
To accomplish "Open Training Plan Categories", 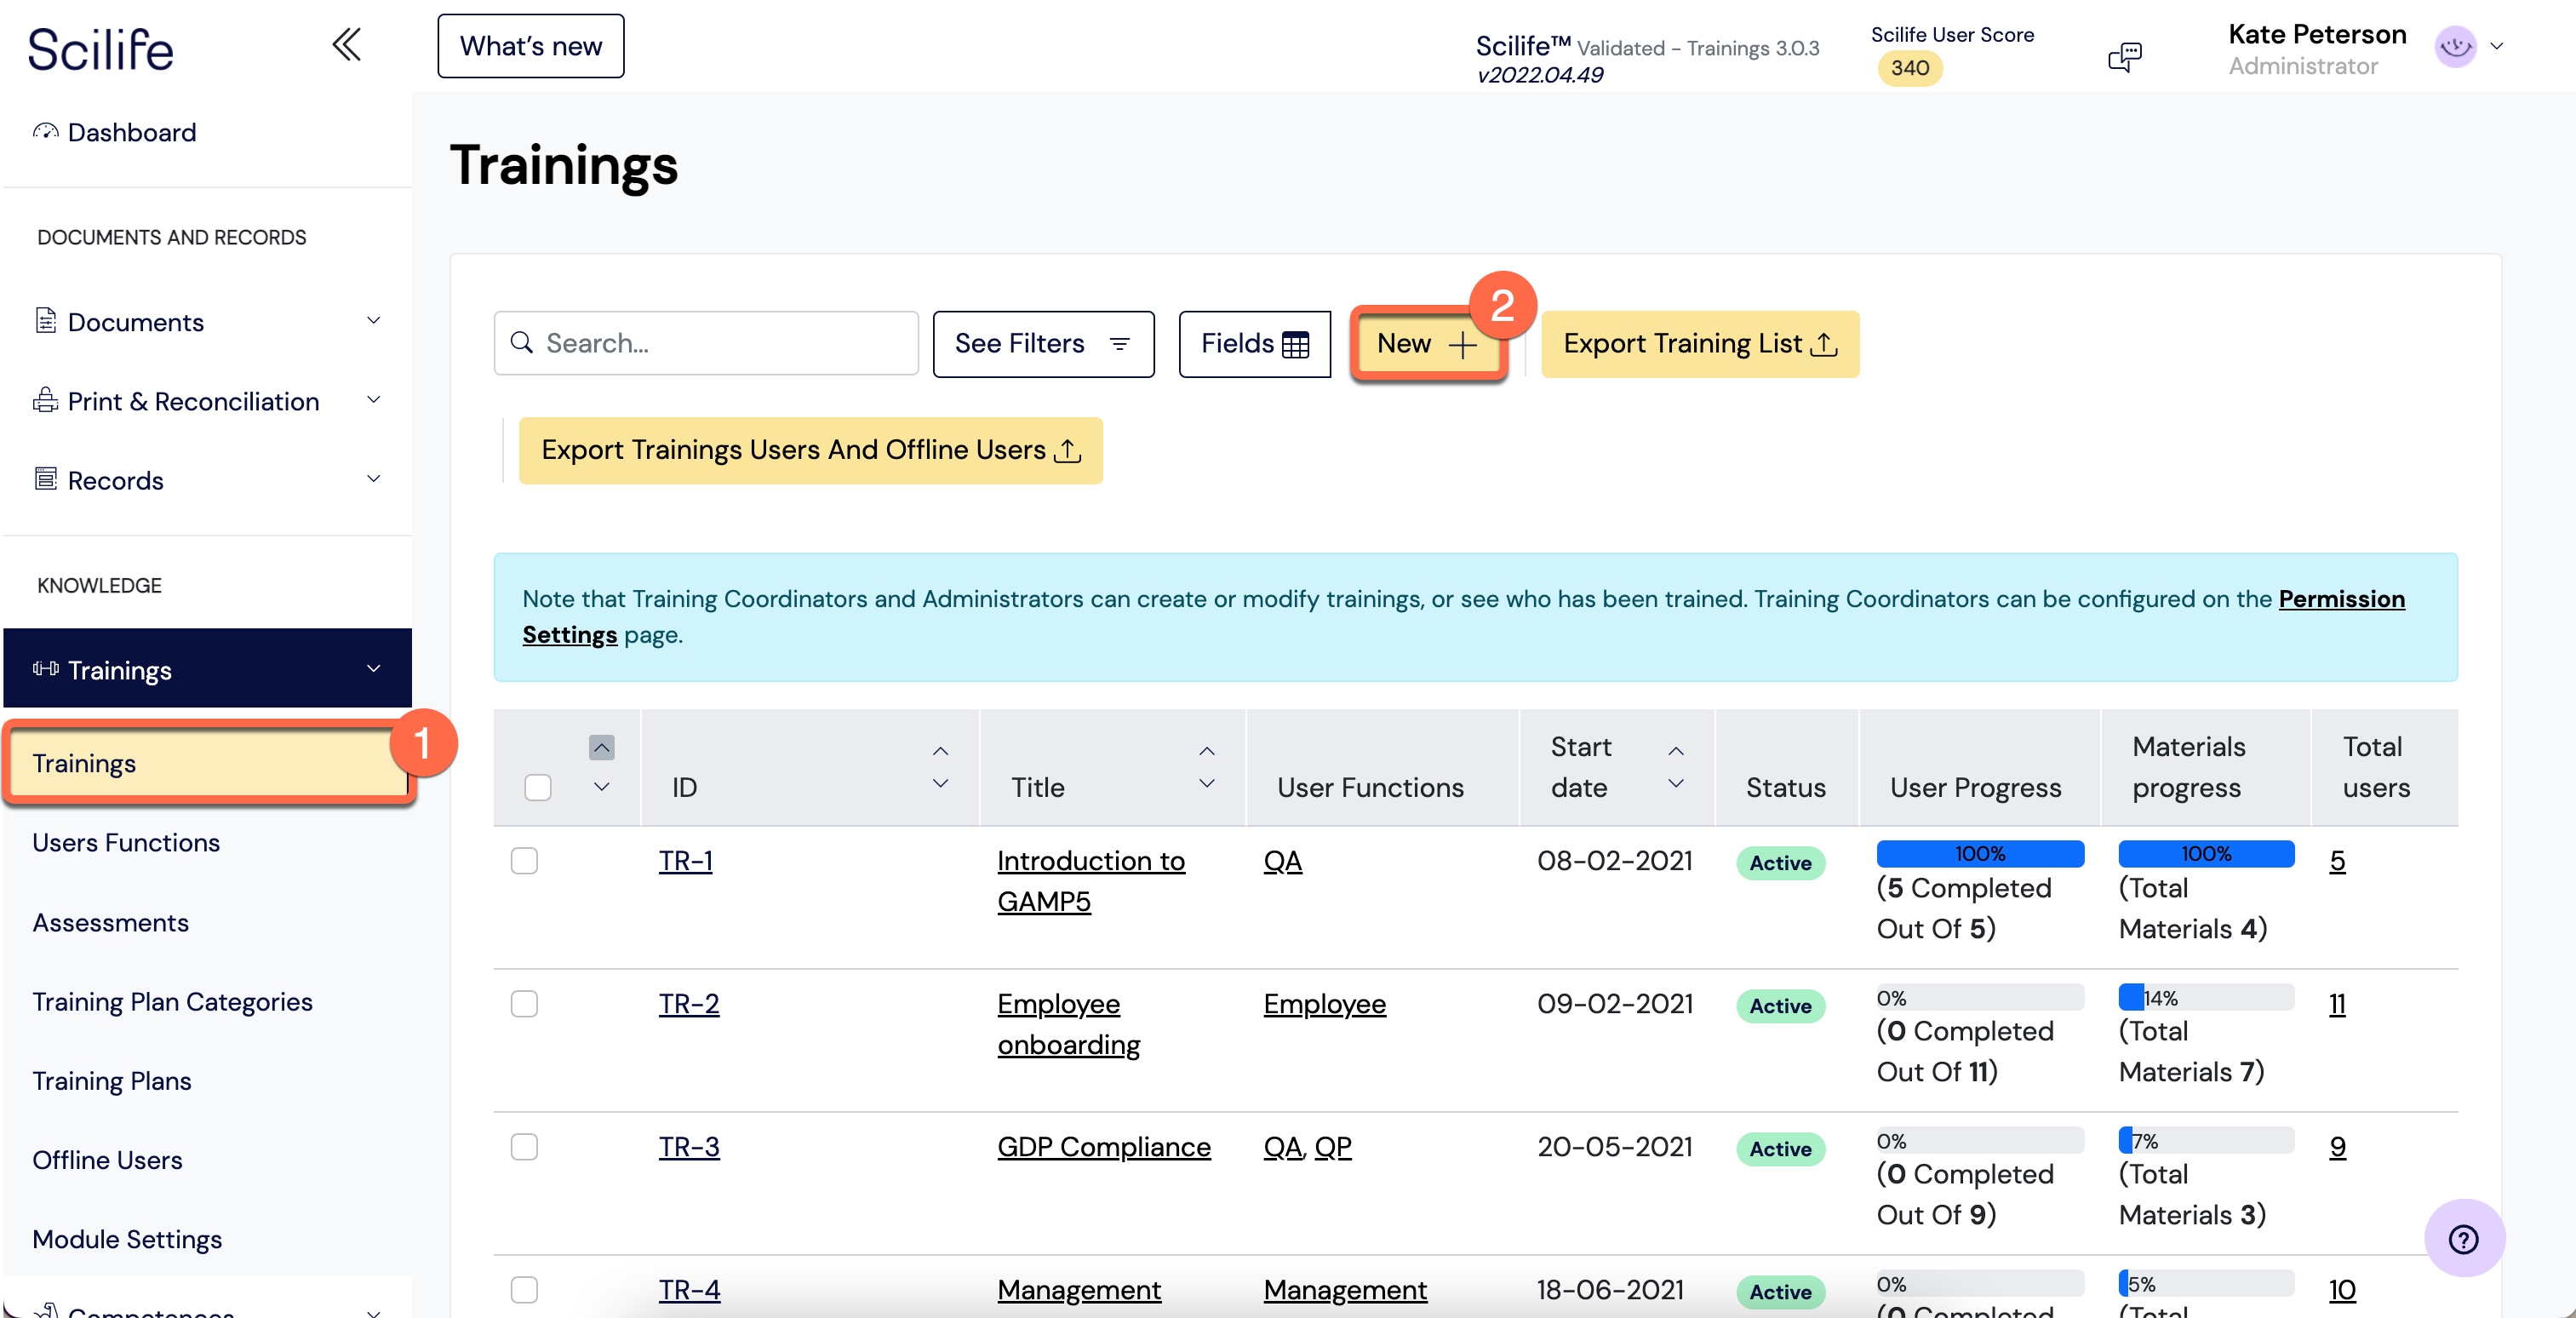I will coord(172,1001).
